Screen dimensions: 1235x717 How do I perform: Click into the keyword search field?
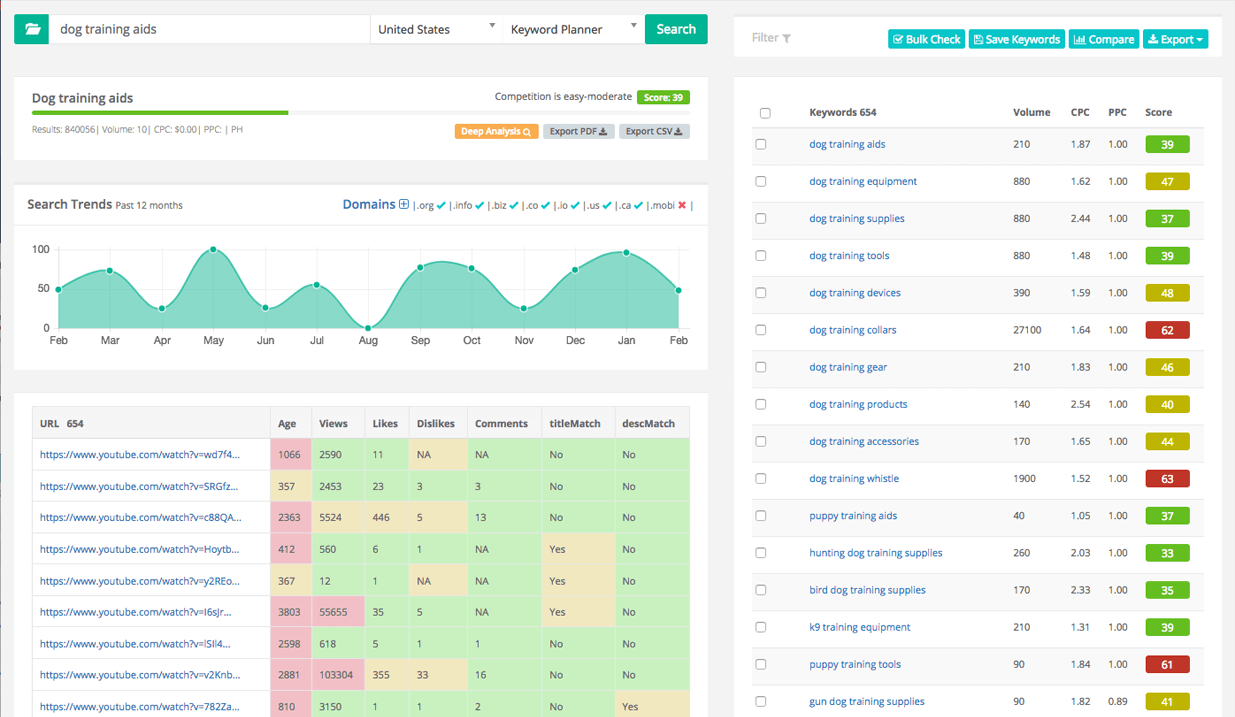coord(210,29)
